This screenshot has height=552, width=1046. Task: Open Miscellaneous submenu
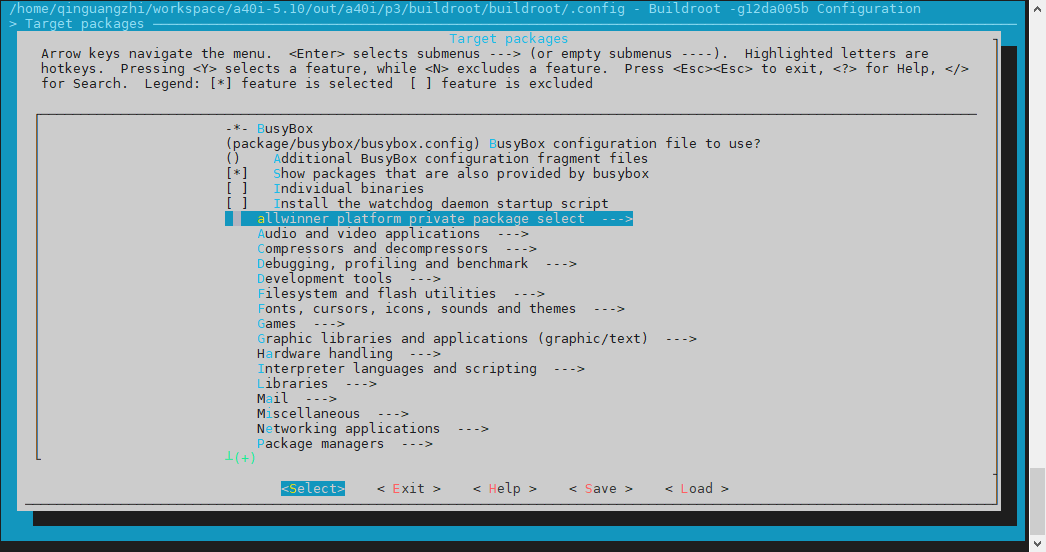click(333, 414)
